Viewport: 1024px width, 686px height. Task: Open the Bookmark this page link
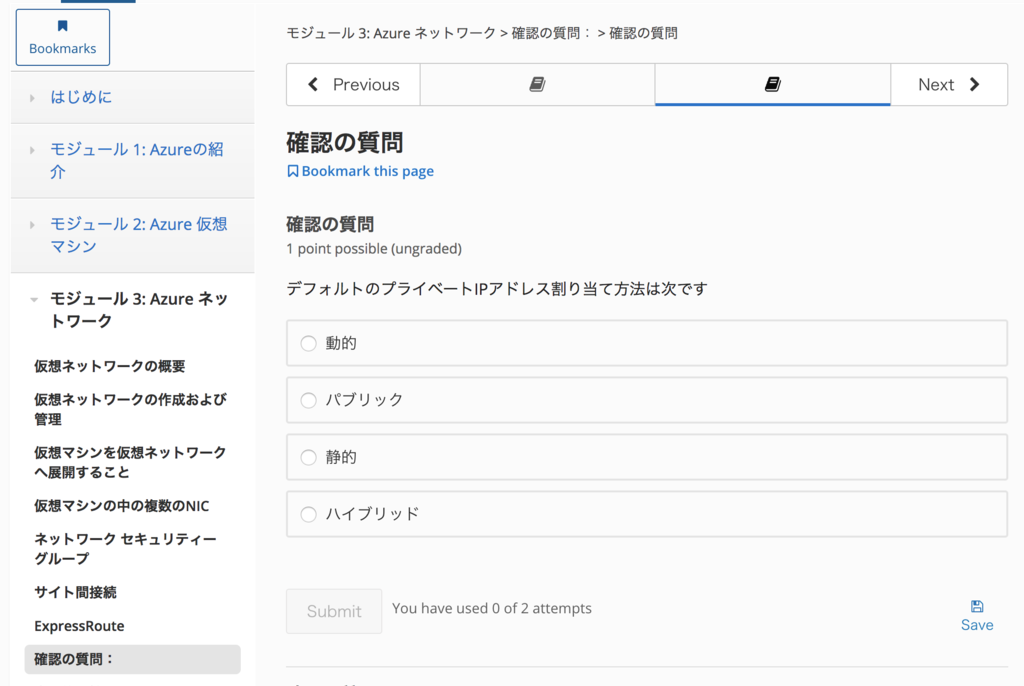tap(368, 171)
